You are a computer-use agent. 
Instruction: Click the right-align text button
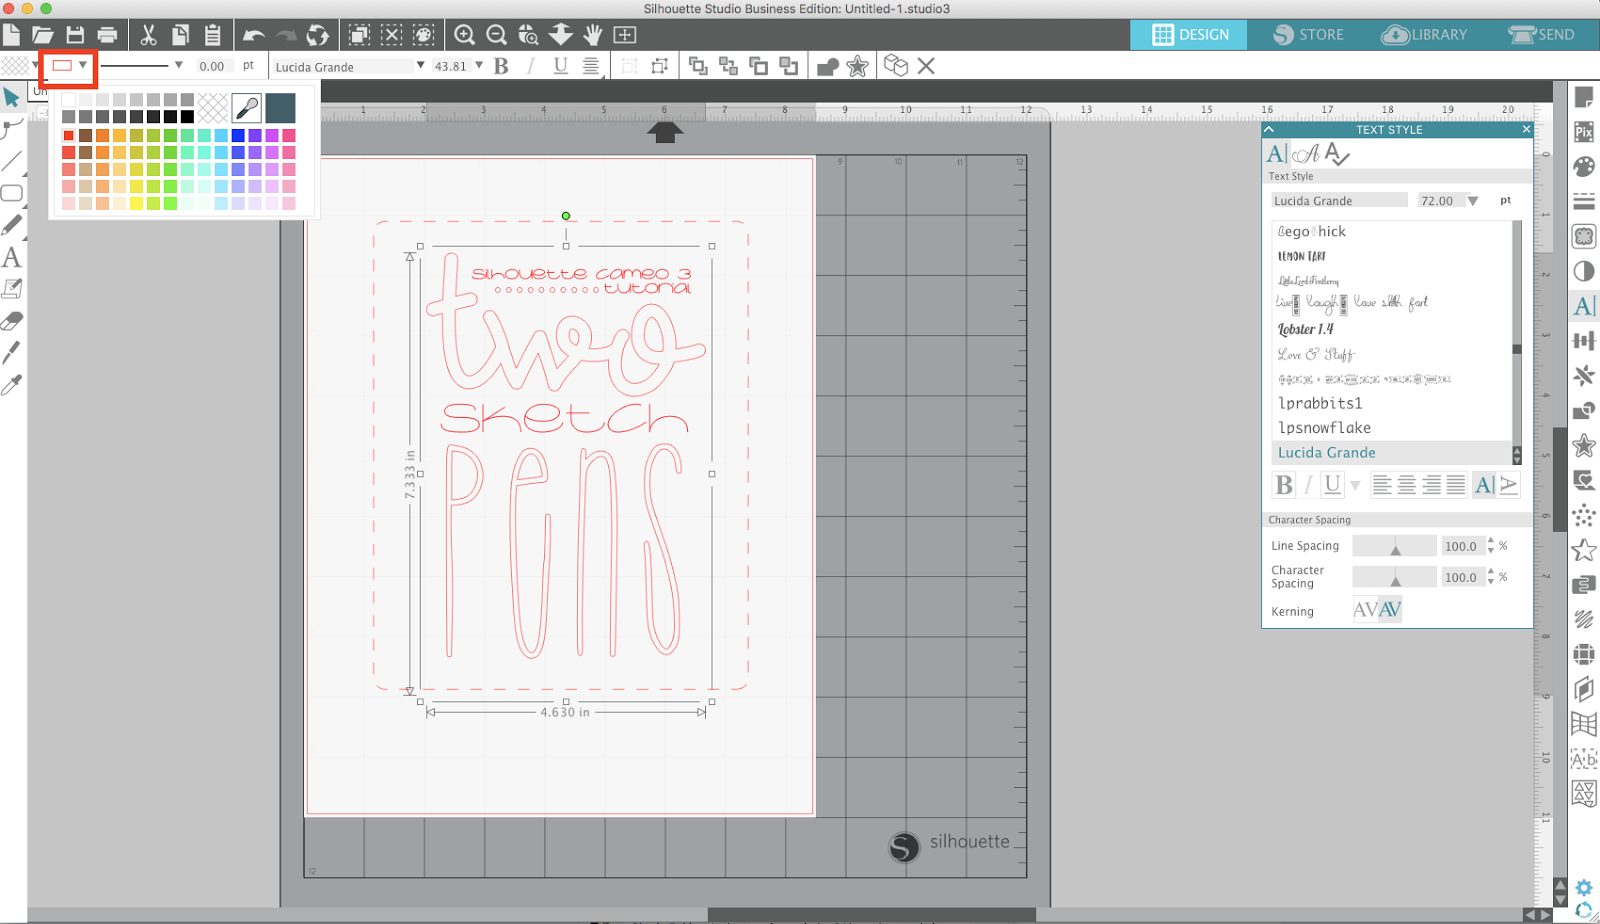pos(1429,484)
